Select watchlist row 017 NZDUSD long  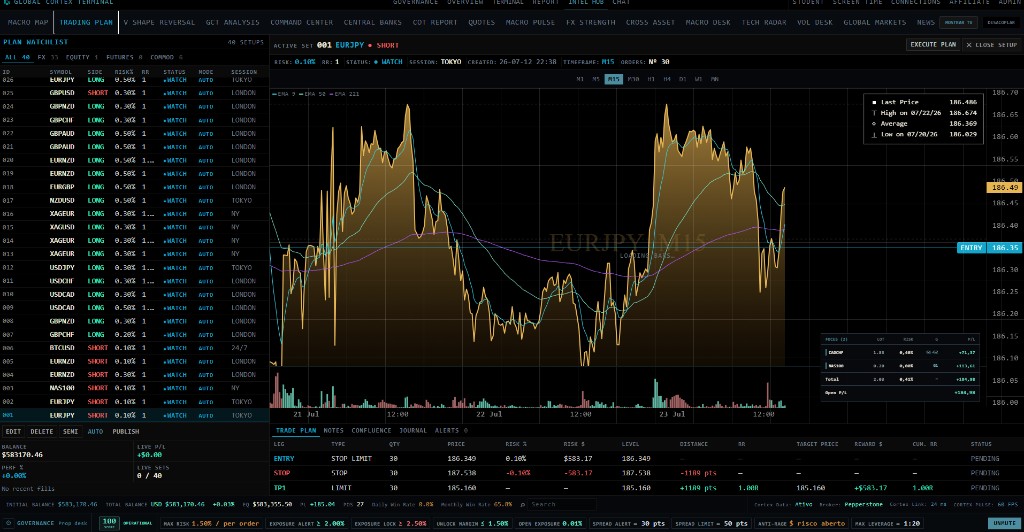click(x=135, y=200)
